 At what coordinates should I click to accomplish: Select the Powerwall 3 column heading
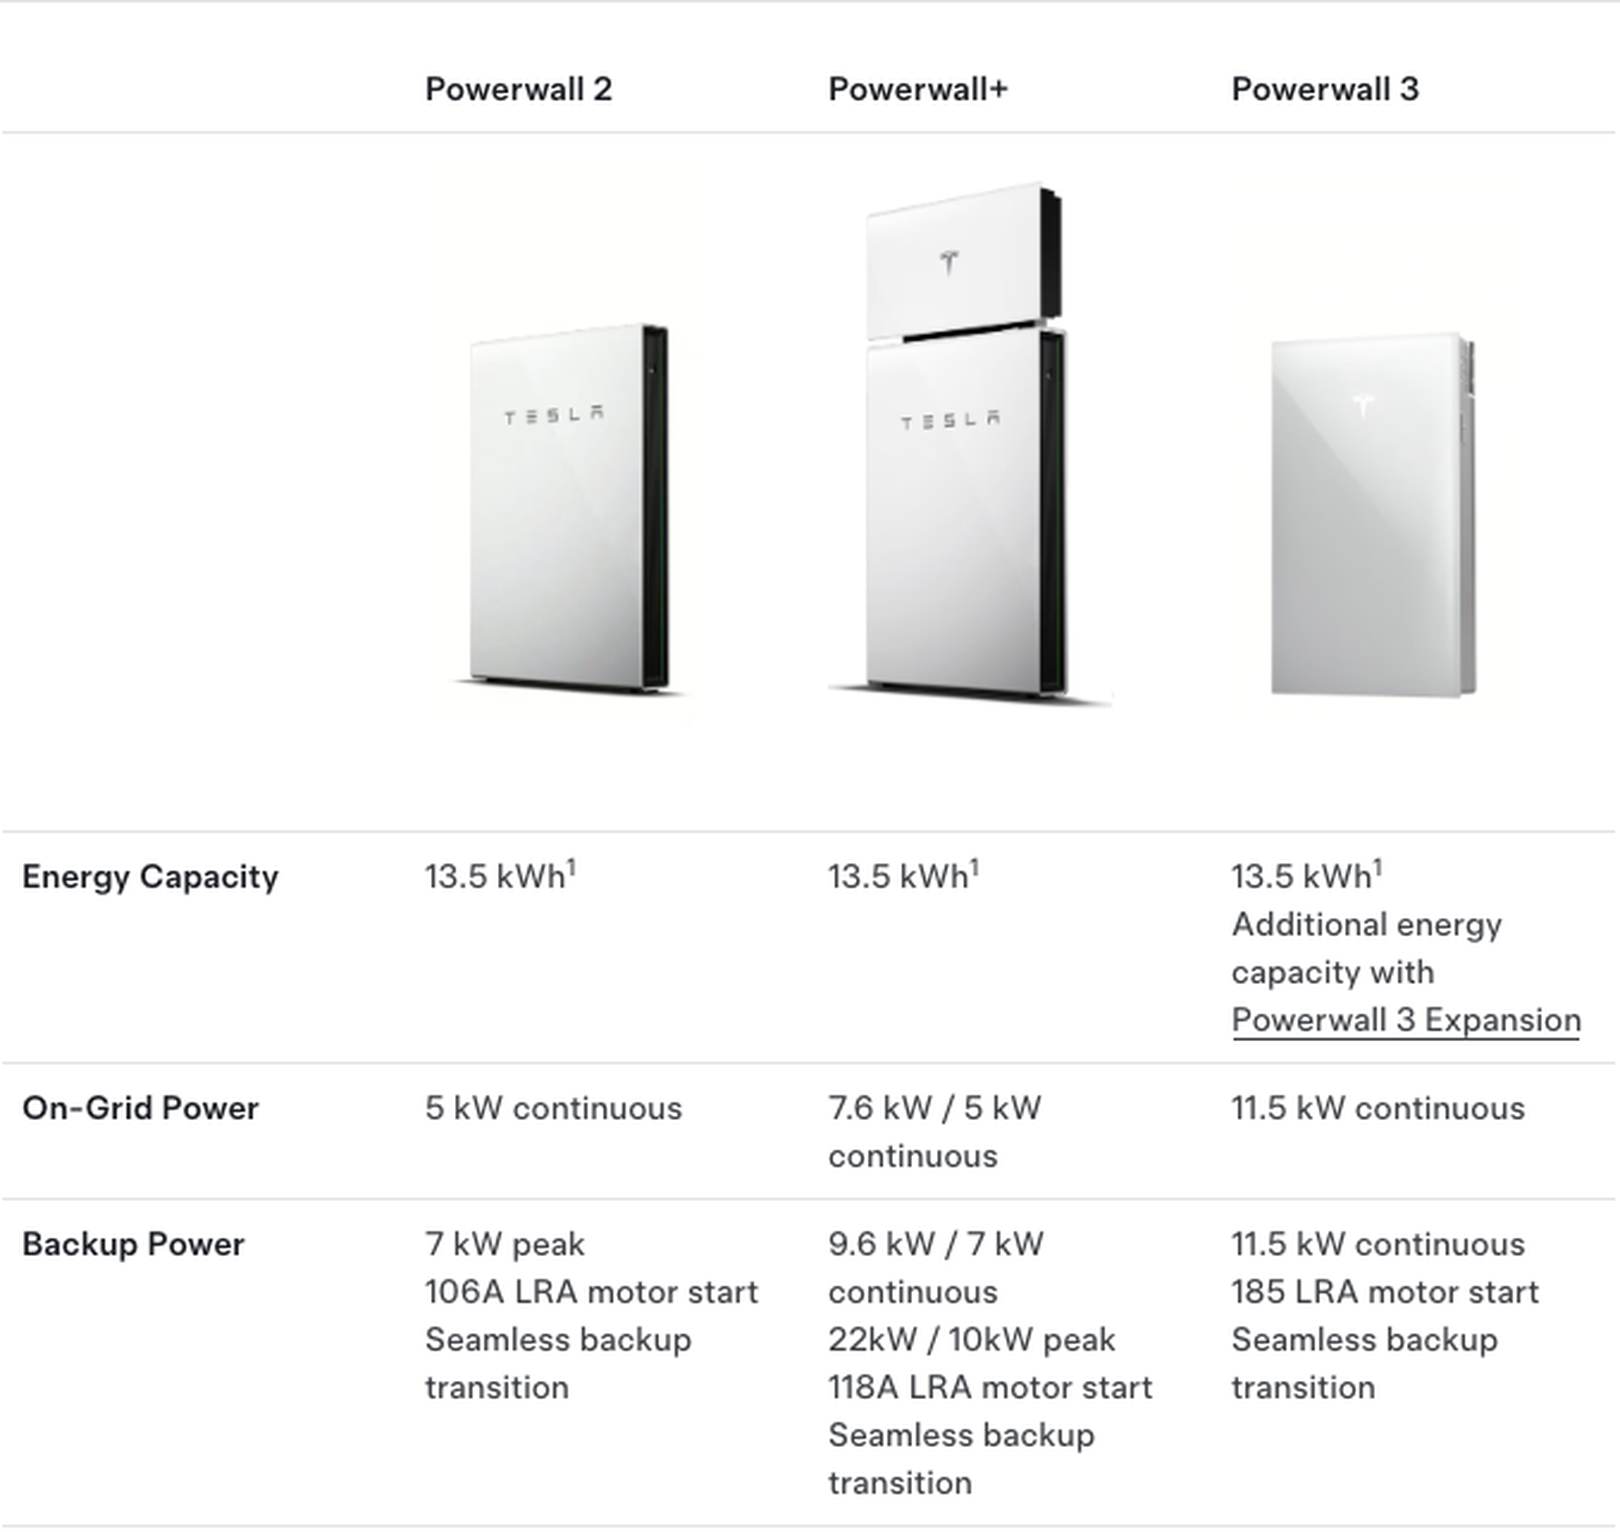pyautogui.click(x=1324, y=89)
